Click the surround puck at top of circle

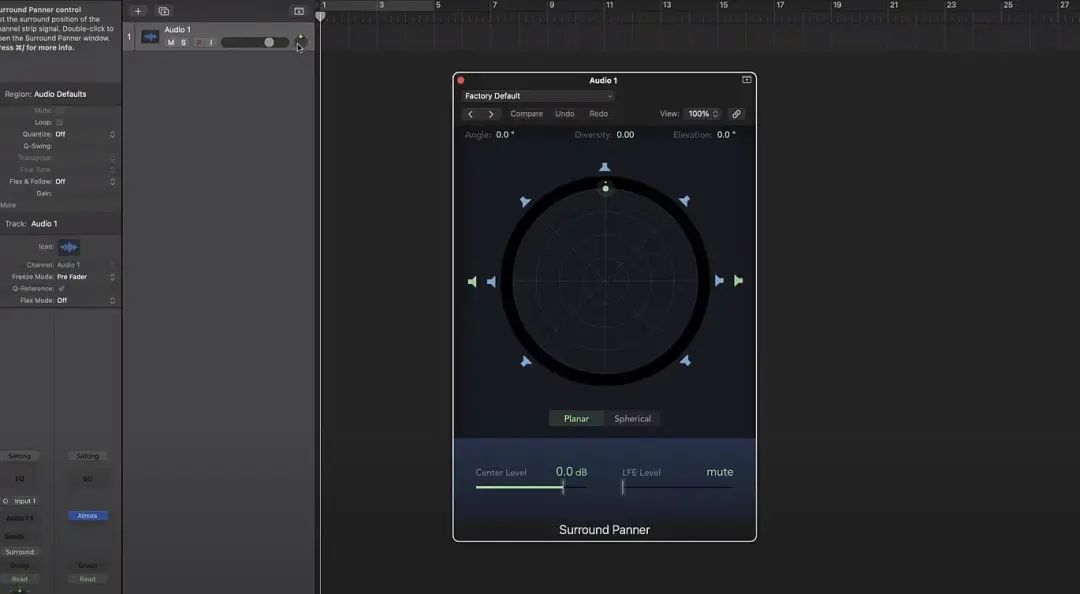(605, 188)
